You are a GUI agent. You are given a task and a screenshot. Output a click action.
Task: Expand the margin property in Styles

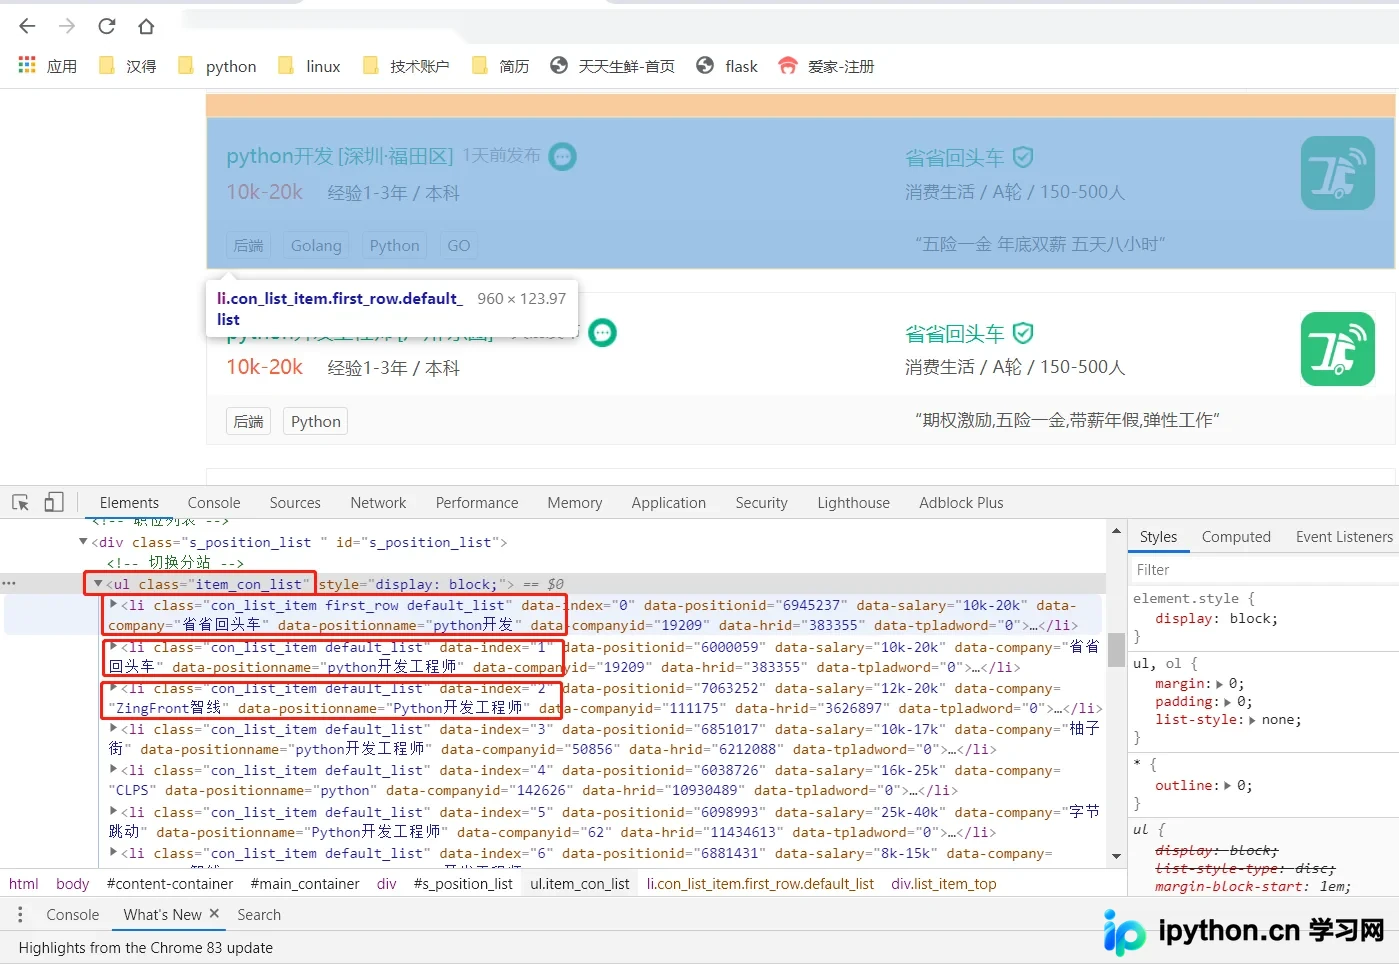tap(1219, 684)
